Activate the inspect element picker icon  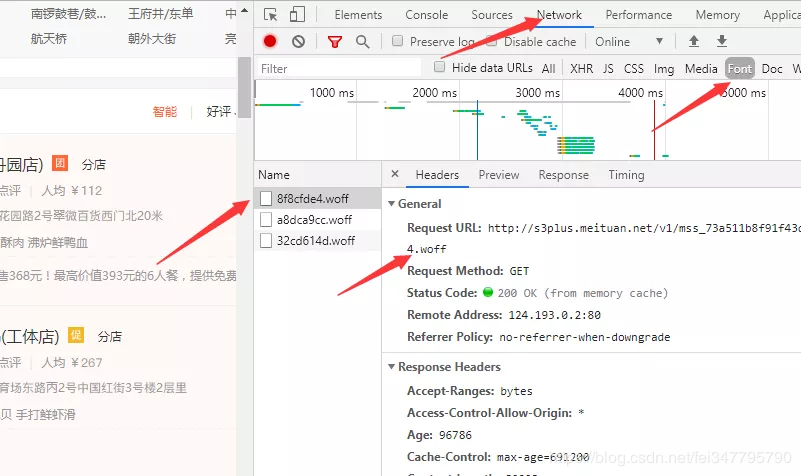pyautogui.click(x=270, y=14)
